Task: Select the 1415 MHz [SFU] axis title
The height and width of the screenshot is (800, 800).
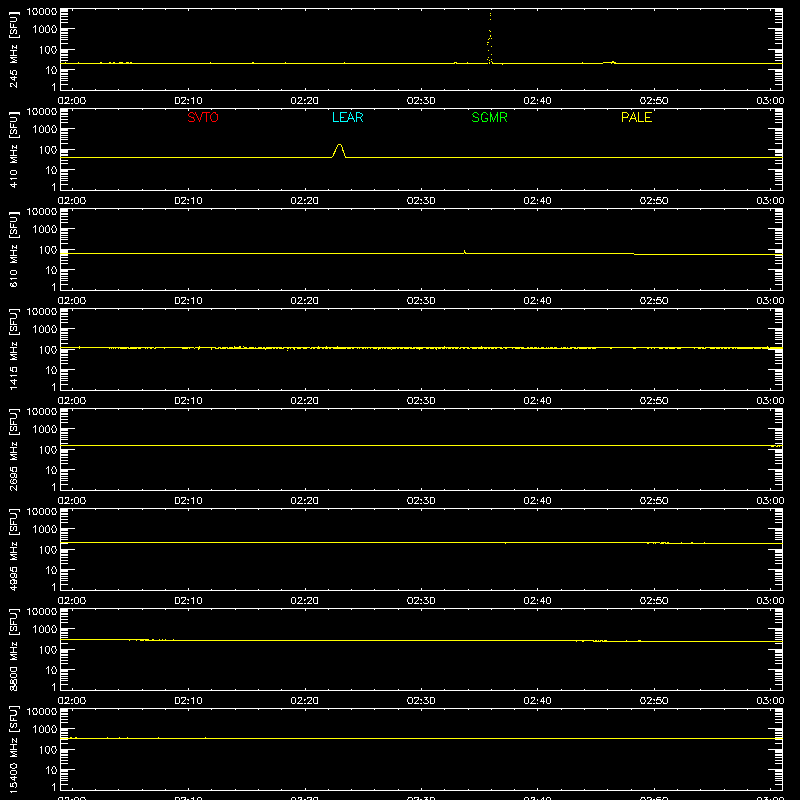Action: pyautogui.click(x=14, y=349)
